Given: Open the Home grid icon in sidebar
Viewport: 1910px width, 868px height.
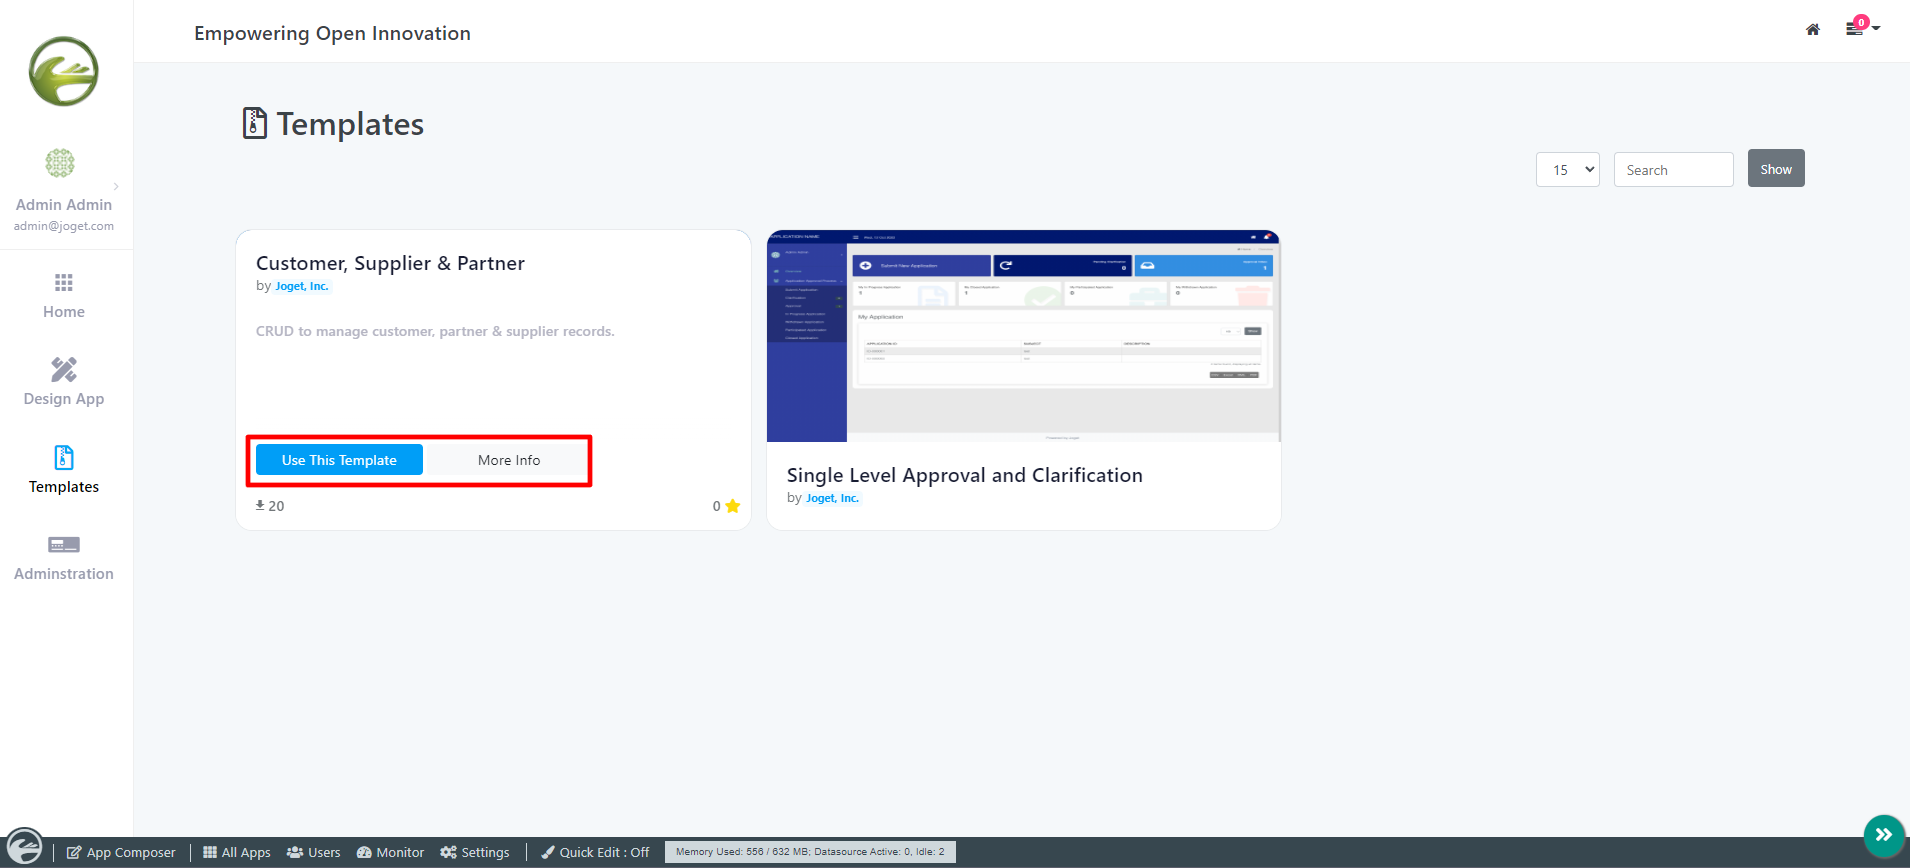Looking at the screenshot, I should click(x=64, y=282).
